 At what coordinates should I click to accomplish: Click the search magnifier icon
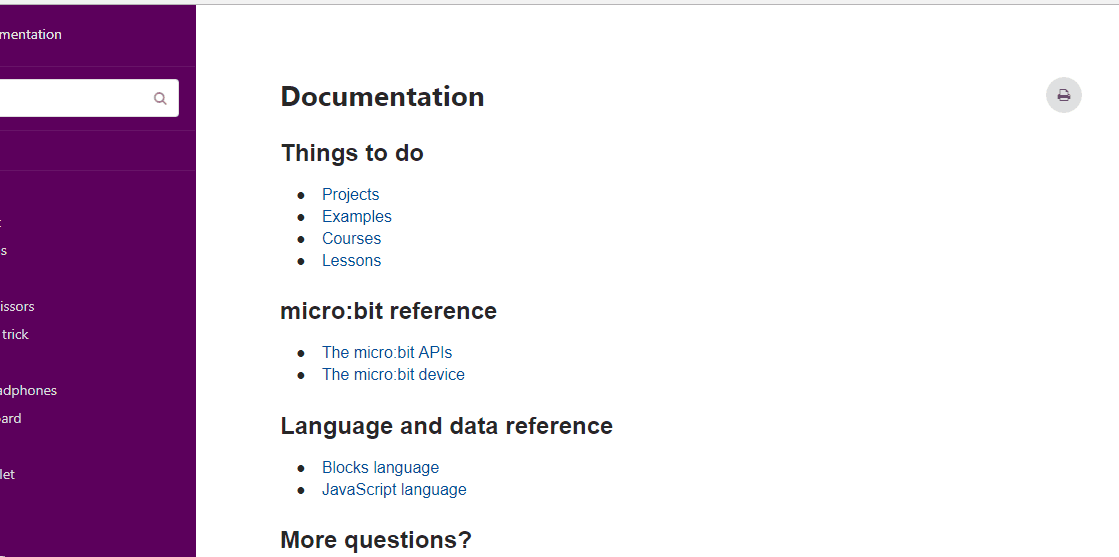[x=160, y=99]
